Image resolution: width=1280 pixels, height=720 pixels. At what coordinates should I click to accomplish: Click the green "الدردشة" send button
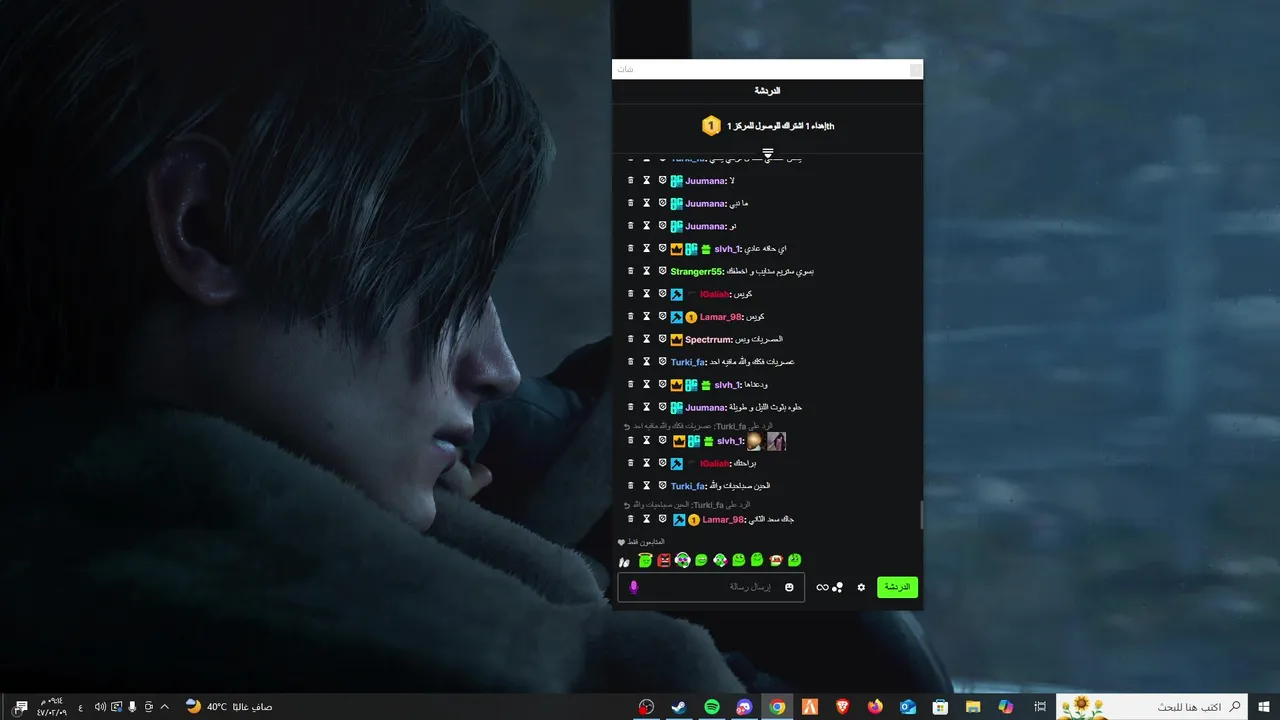coord(897,587)
